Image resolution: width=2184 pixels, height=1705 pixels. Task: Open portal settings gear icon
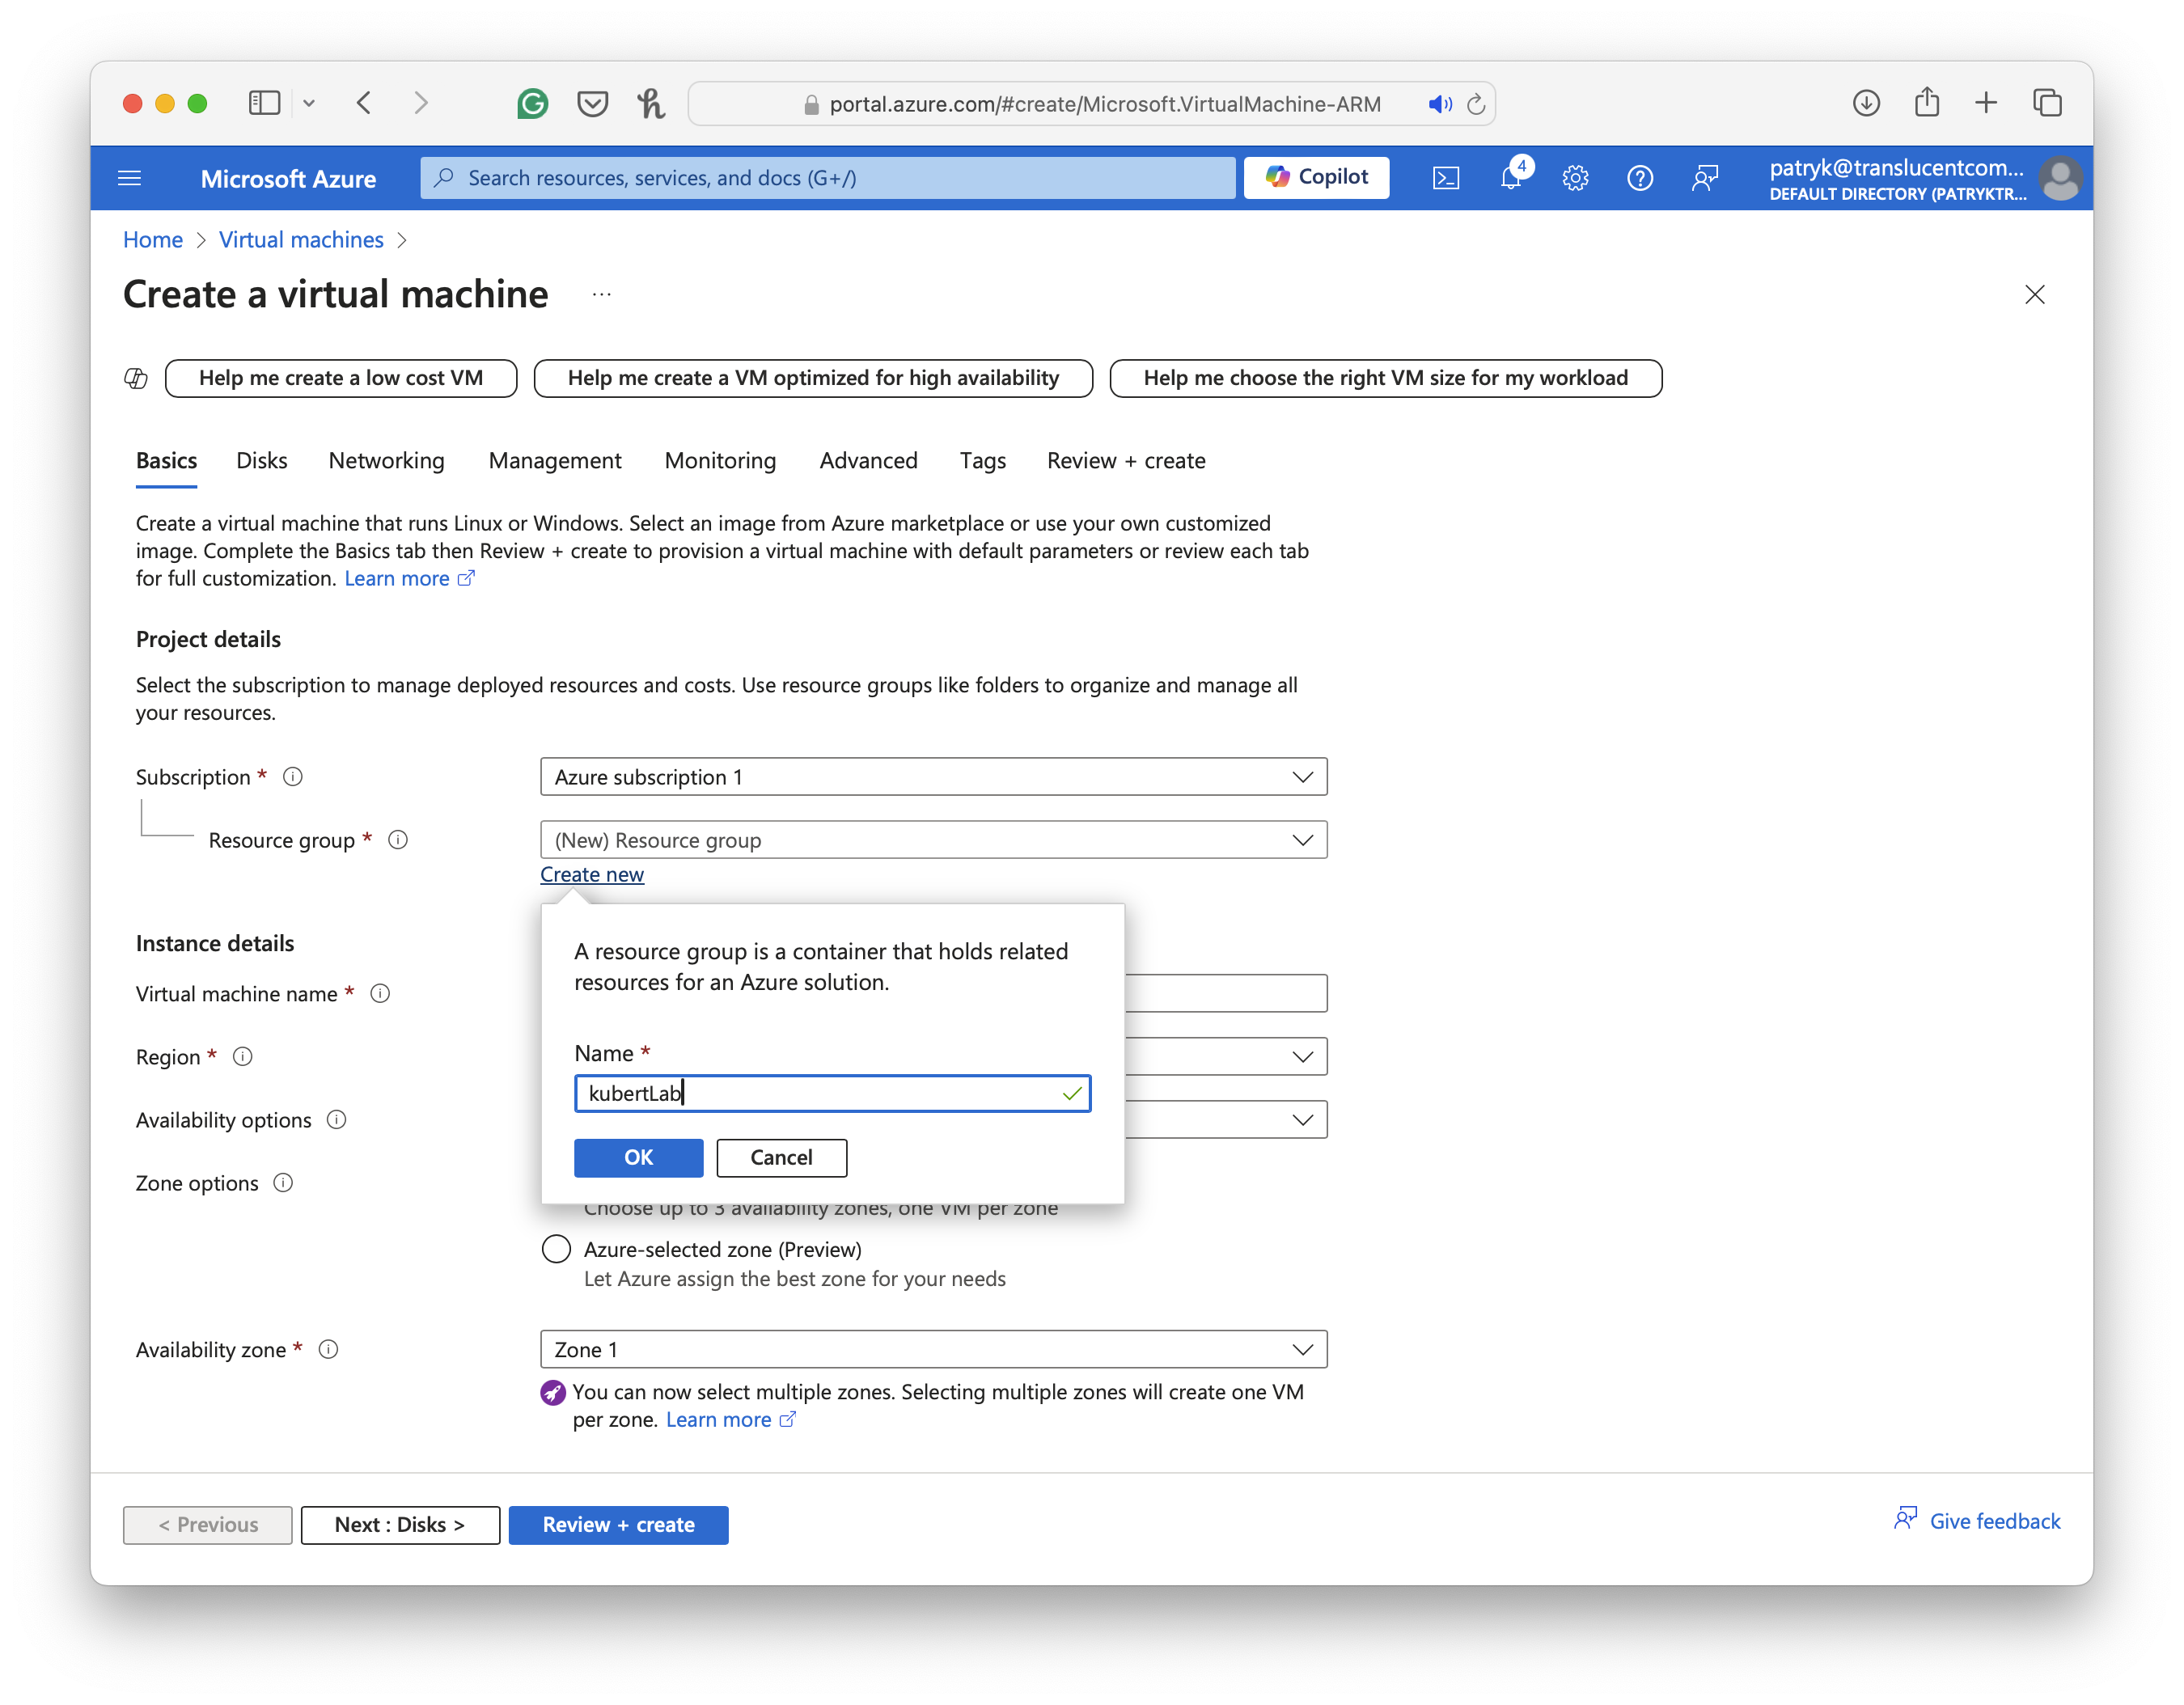point(1575,178)
